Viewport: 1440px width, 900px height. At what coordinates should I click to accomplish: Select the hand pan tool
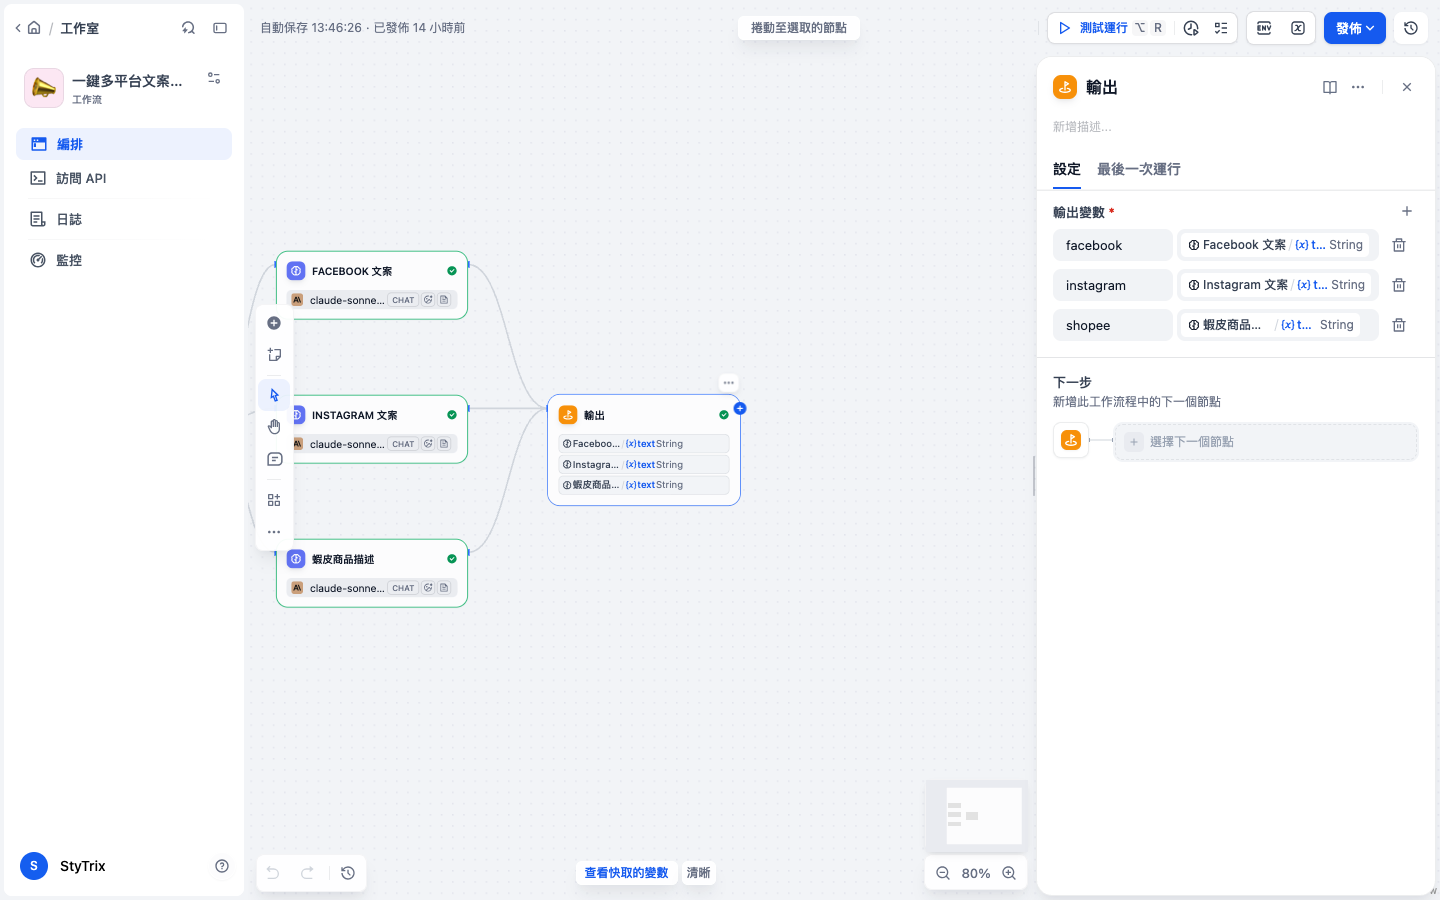tap(274, 427)
